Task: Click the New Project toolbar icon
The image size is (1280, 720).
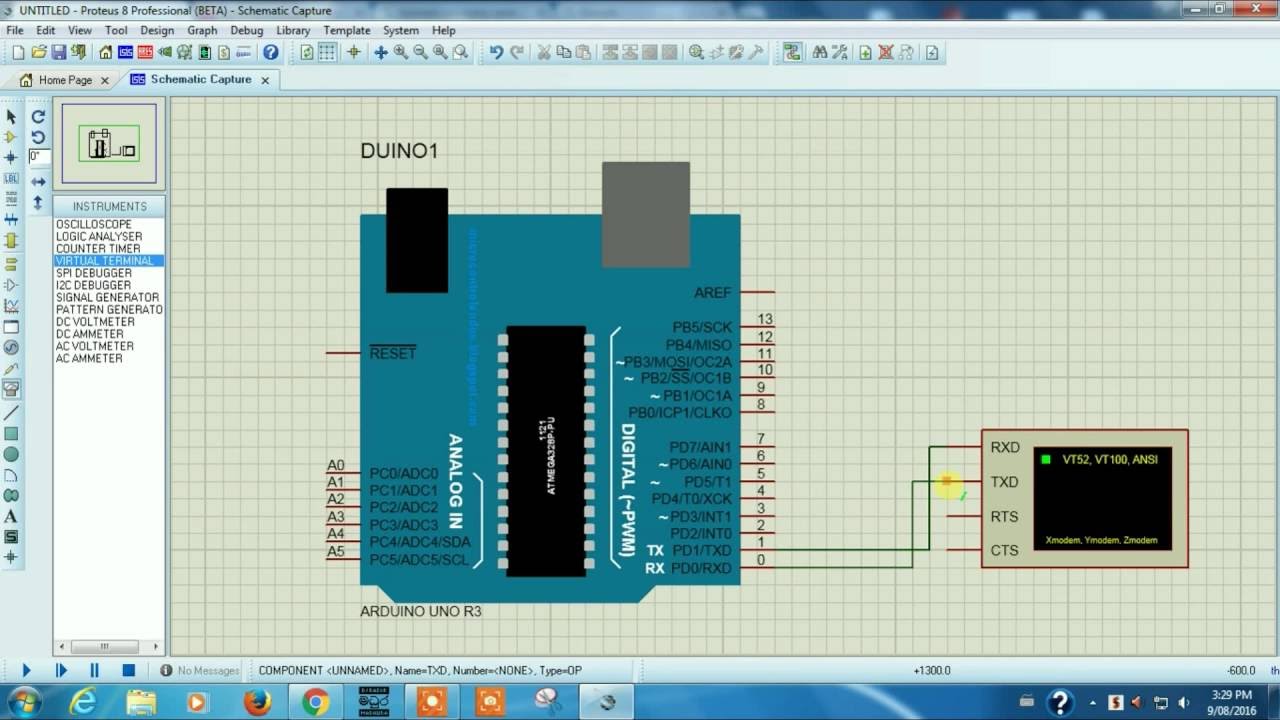Action: pos(18,52)
